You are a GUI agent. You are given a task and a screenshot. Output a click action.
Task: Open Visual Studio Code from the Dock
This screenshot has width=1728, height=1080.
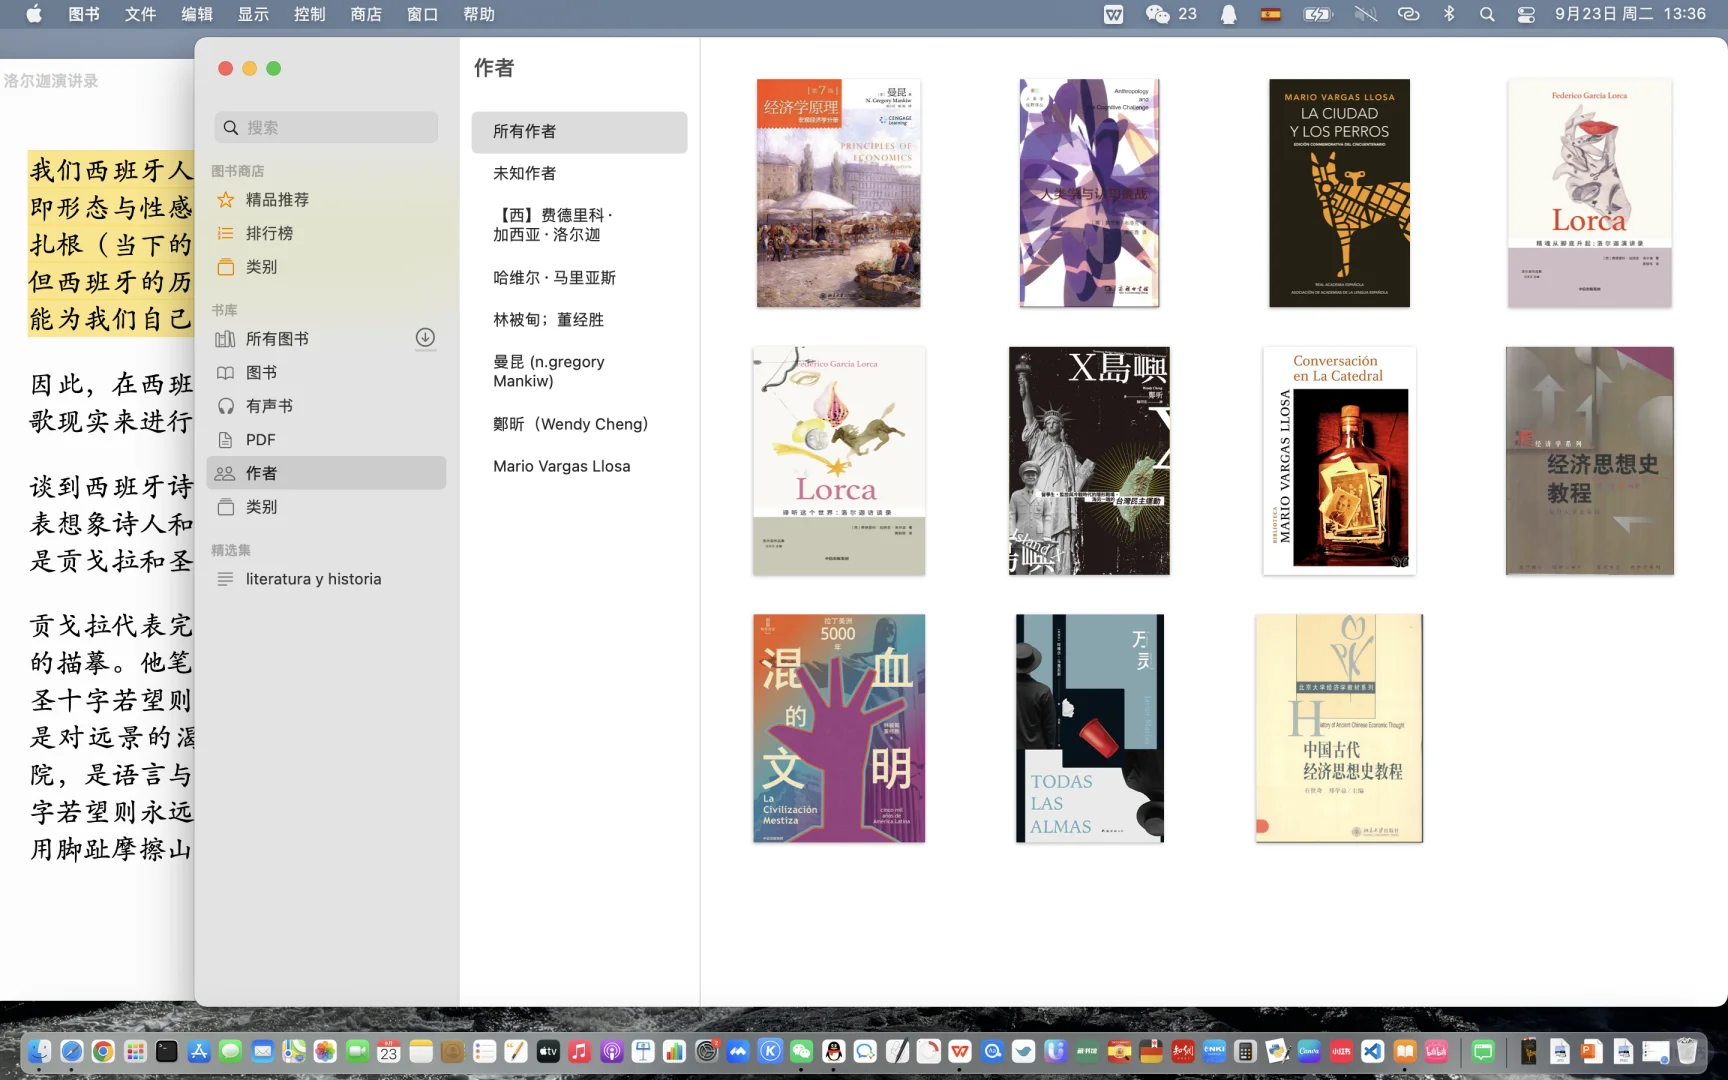pos(1373,1051)
